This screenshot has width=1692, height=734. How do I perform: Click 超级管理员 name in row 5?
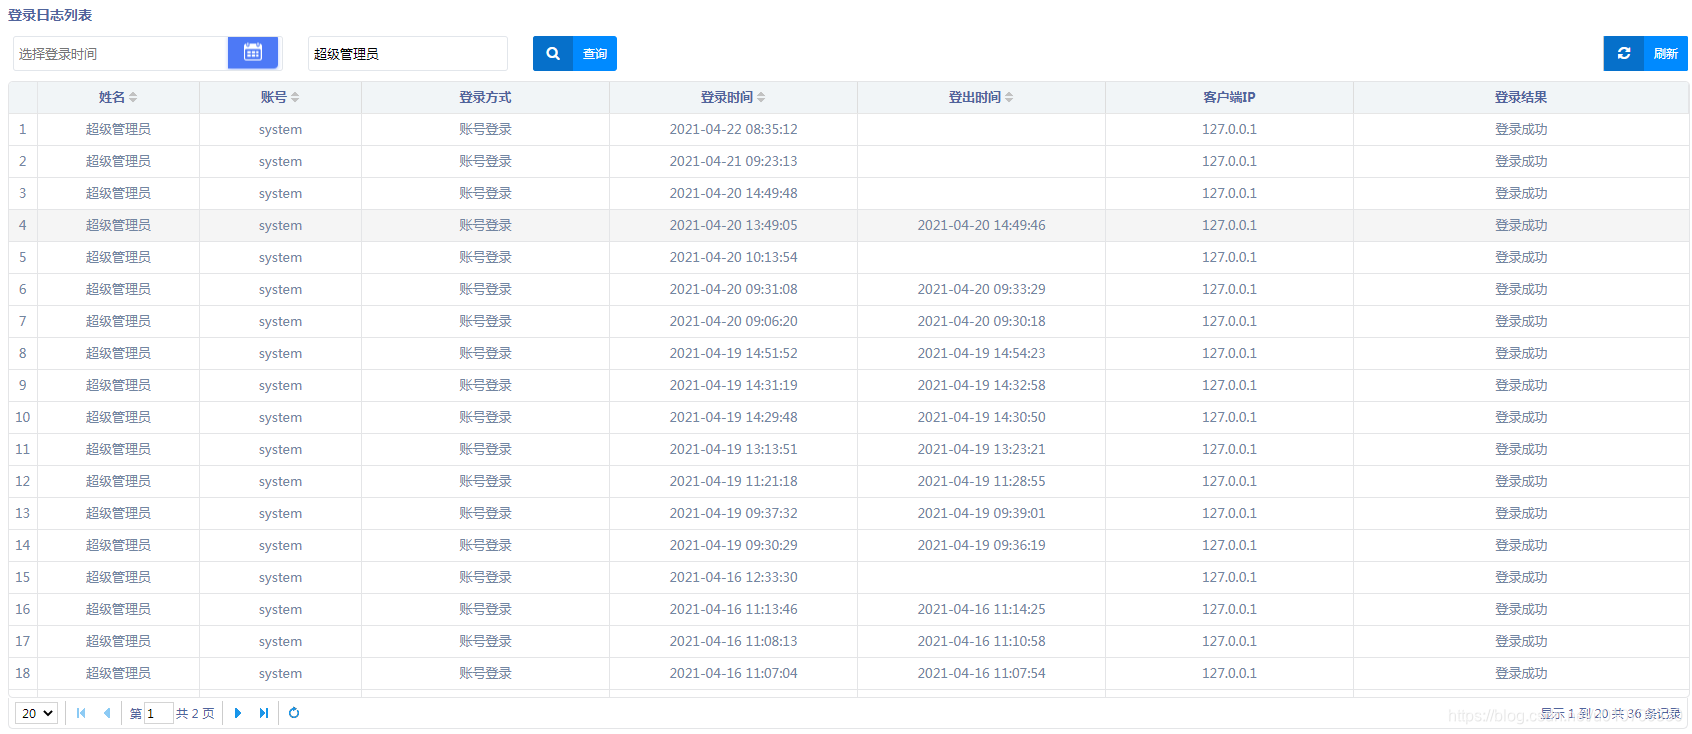118,257
